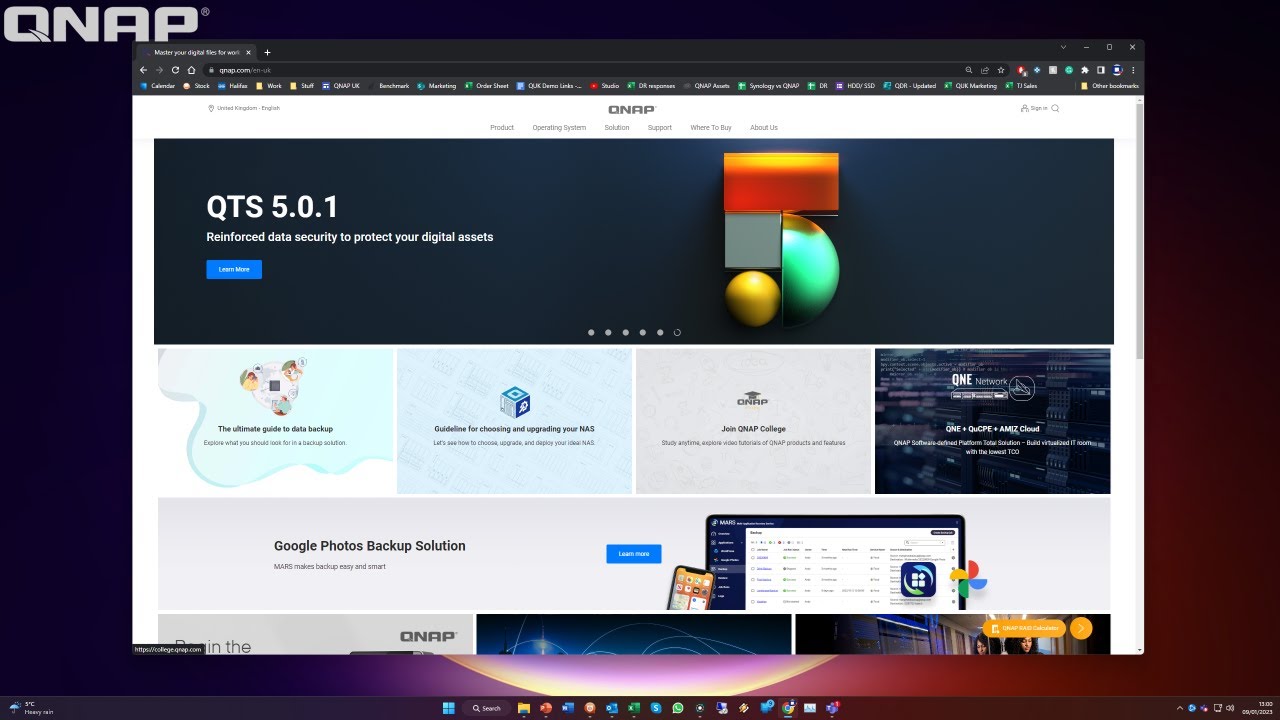Click the orange arrow beside RAID Calculator

pos(1081,628)
